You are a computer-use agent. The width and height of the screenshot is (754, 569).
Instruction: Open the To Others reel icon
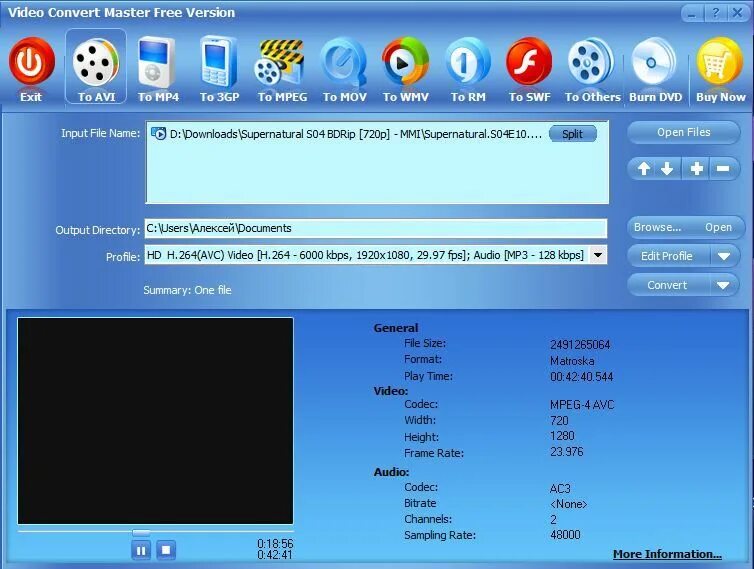[x=591, y=63]
